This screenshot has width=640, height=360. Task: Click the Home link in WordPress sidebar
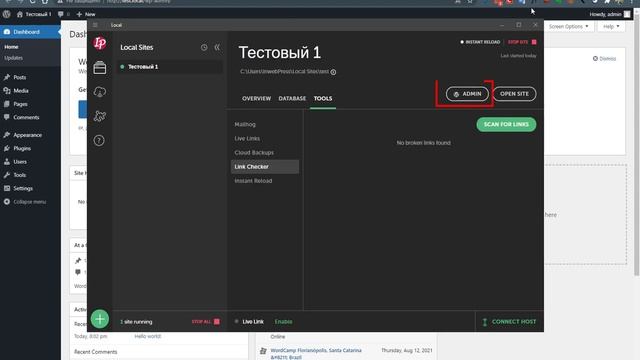(x=11, y=47)
